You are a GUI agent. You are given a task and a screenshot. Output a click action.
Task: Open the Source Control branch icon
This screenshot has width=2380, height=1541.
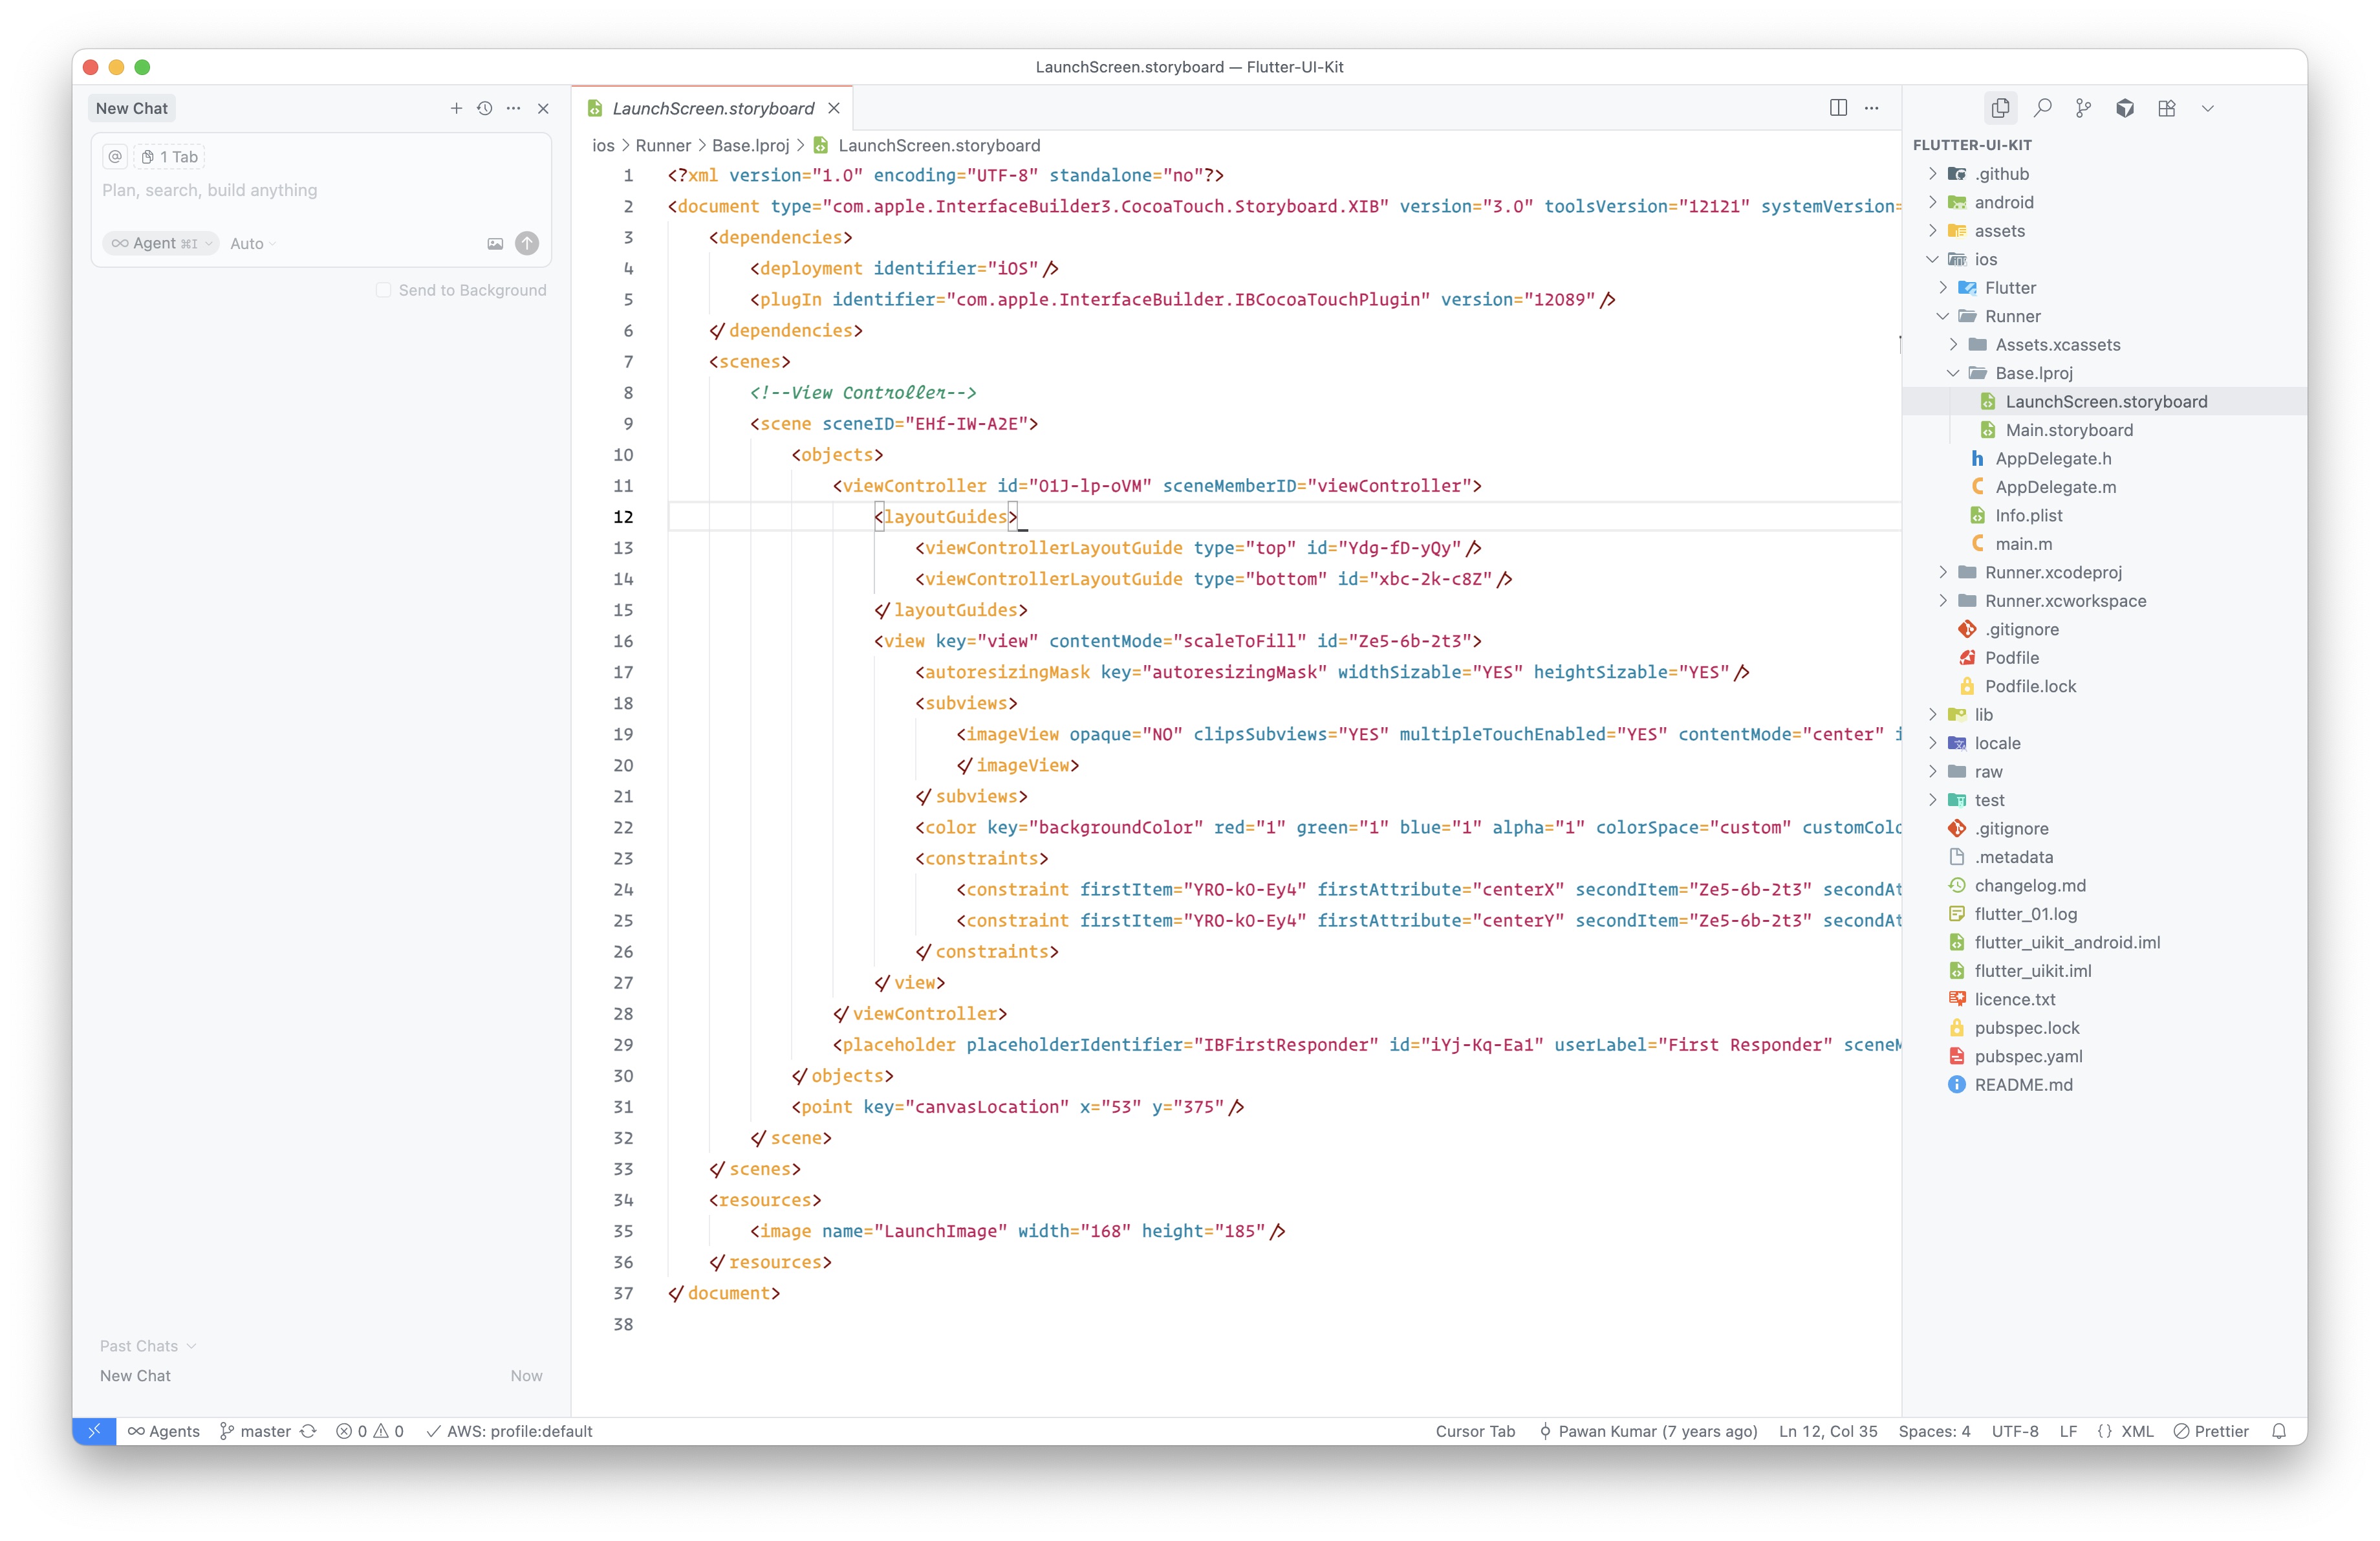(x=2083, y=108)
